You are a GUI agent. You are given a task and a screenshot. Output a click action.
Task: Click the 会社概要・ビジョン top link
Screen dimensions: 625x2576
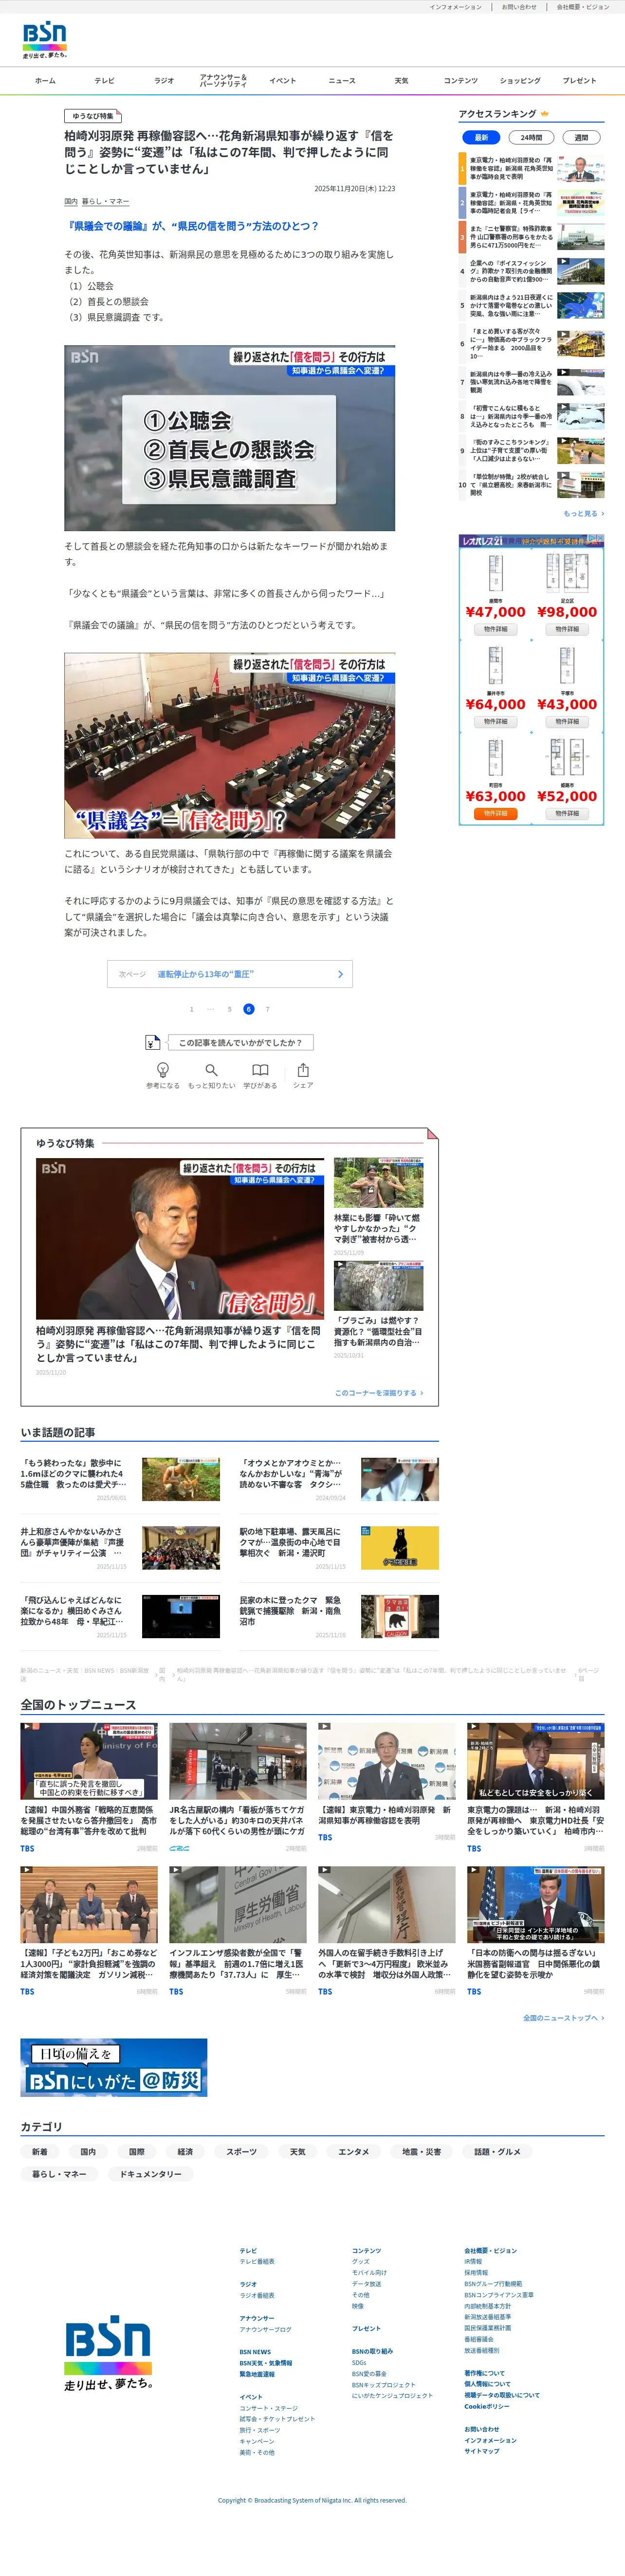point(583,7)
